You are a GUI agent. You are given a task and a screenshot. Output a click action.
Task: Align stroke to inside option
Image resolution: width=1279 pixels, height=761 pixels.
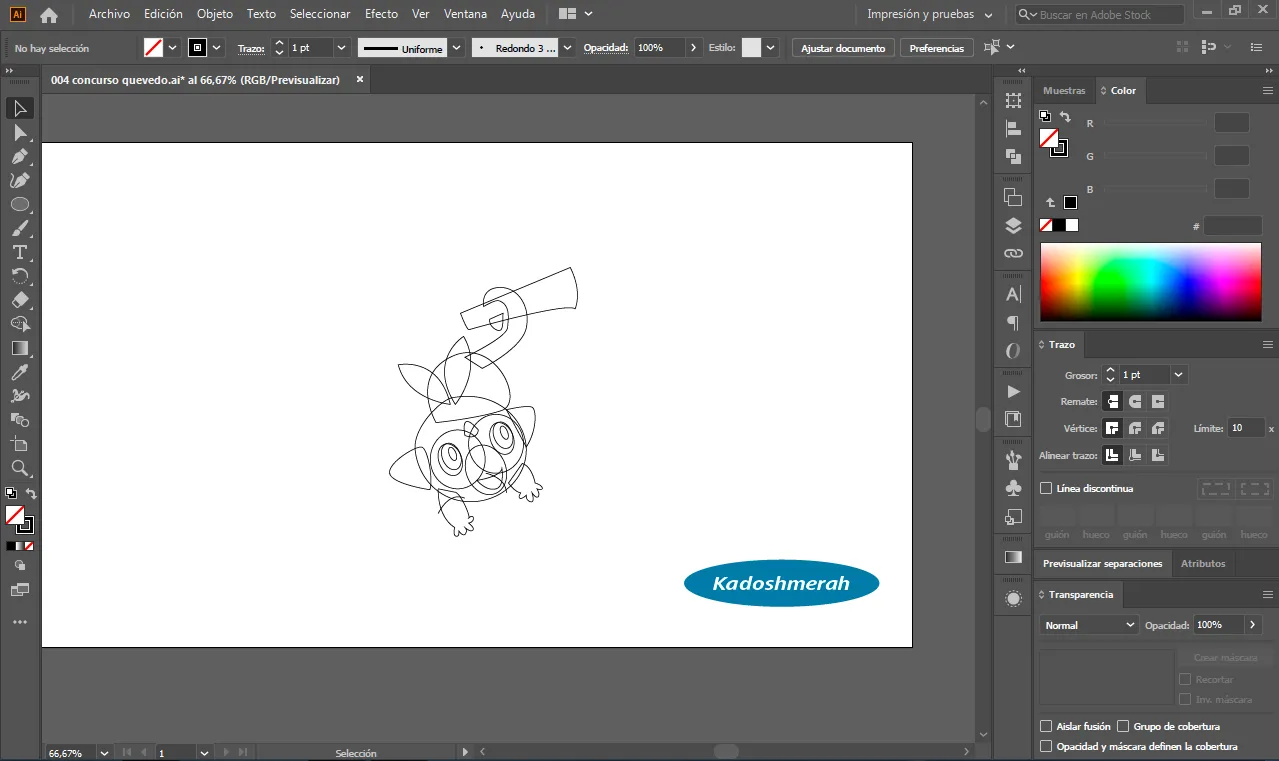[x=1135, y=455]
